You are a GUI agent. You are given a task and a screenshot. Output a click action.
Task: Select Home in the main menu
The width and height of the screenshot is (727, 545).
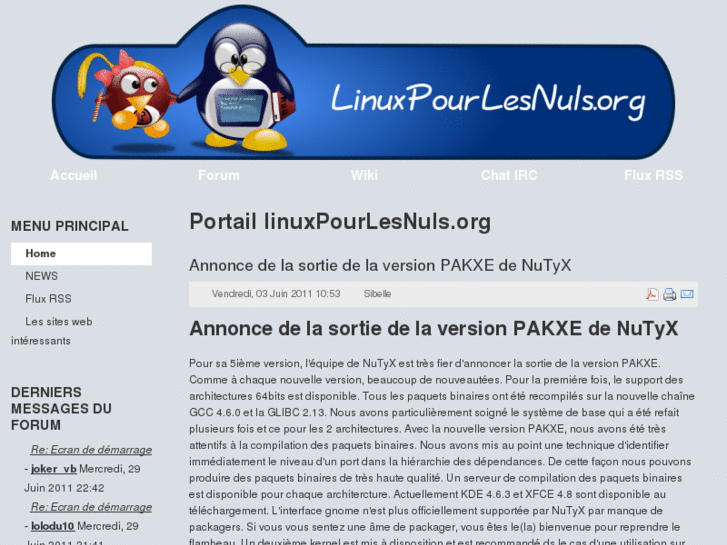[81, 254]
